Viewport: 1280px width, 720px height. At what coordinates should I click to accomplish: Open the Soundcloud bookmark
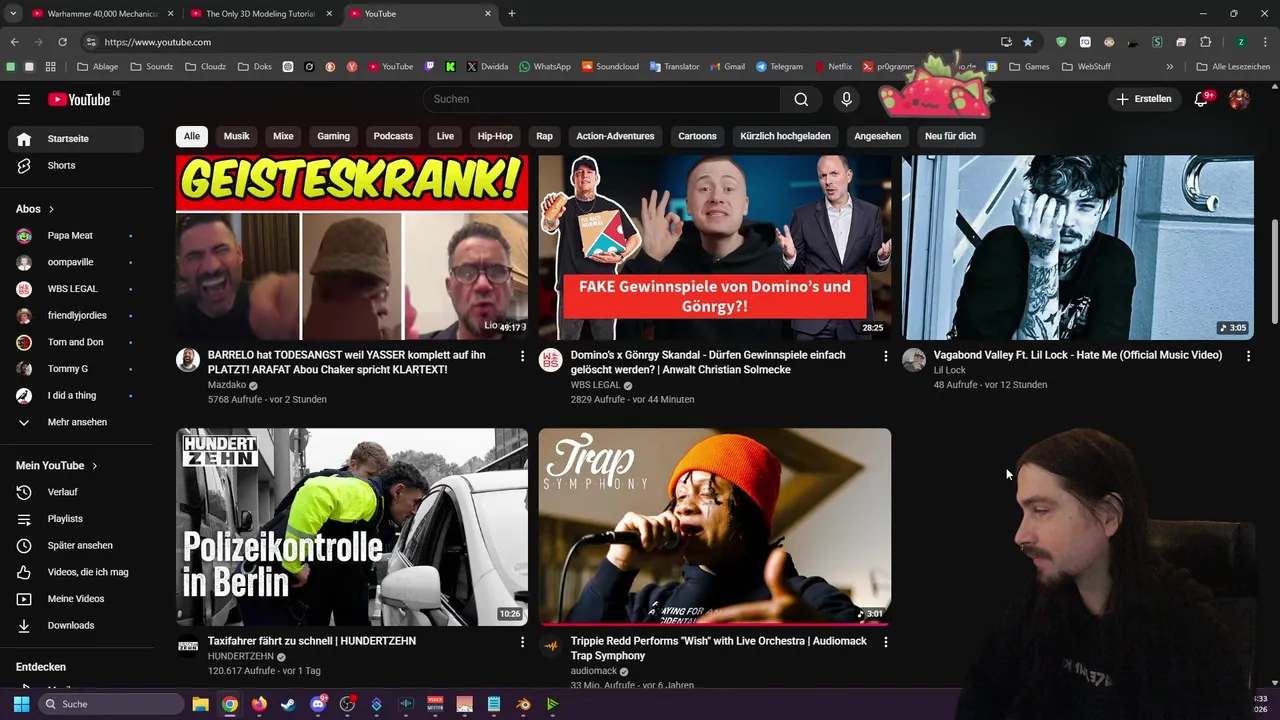point(610,67)
